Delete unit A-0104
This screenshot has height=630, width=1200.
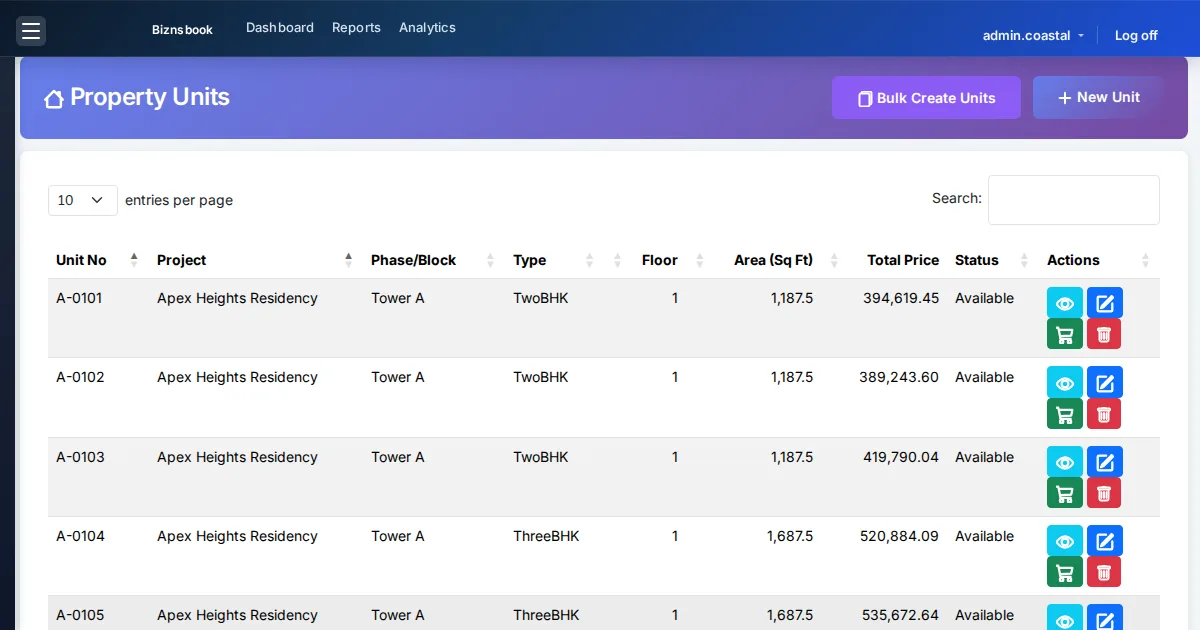tap(1104, 572)
